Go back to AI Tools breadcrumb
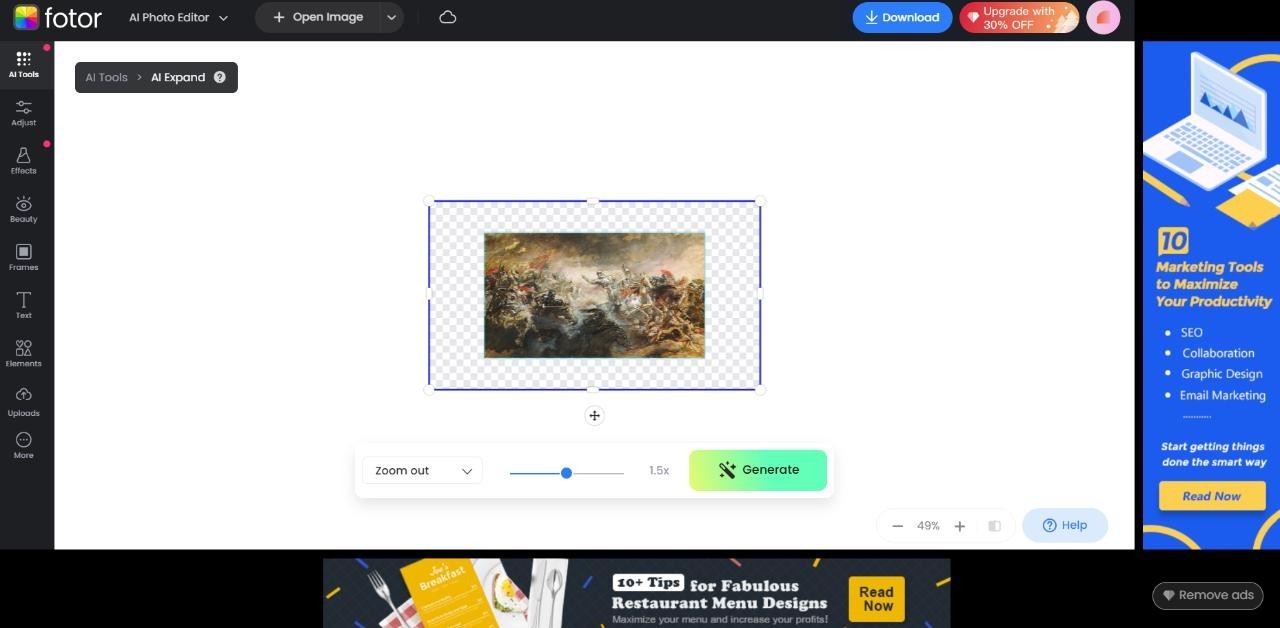This screenshot has height=628, width=1280. [106, 77]
